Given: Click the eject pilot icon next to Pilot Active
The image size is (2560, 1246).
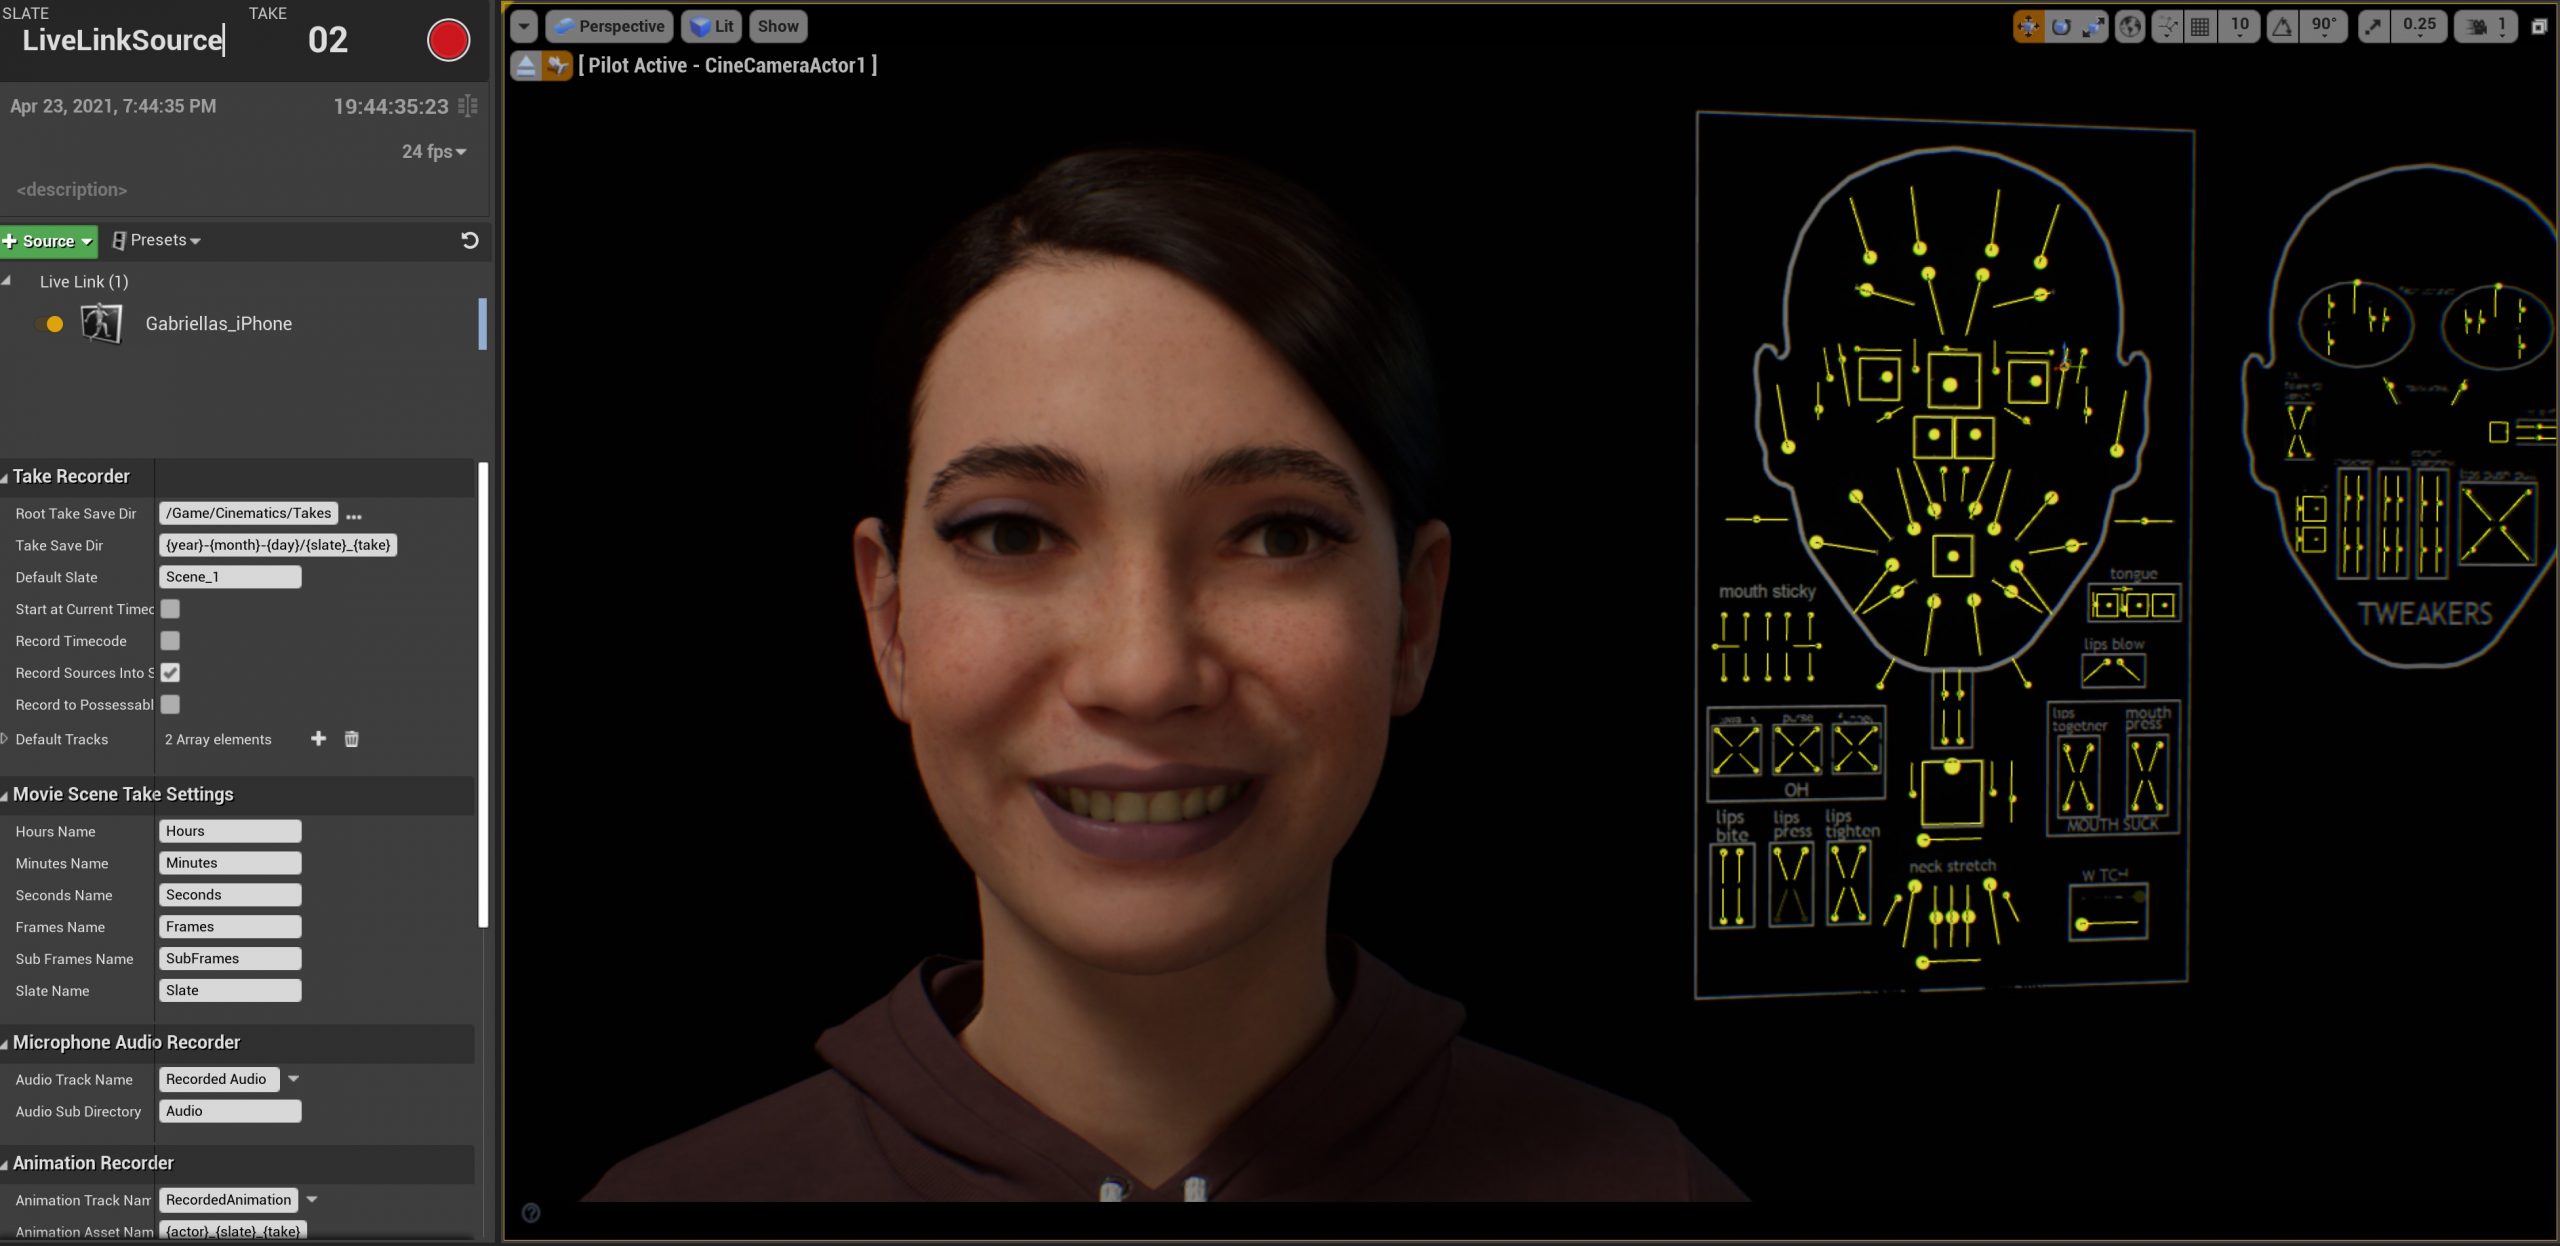Looking at the screenshot, I should [x=525, y=65].
